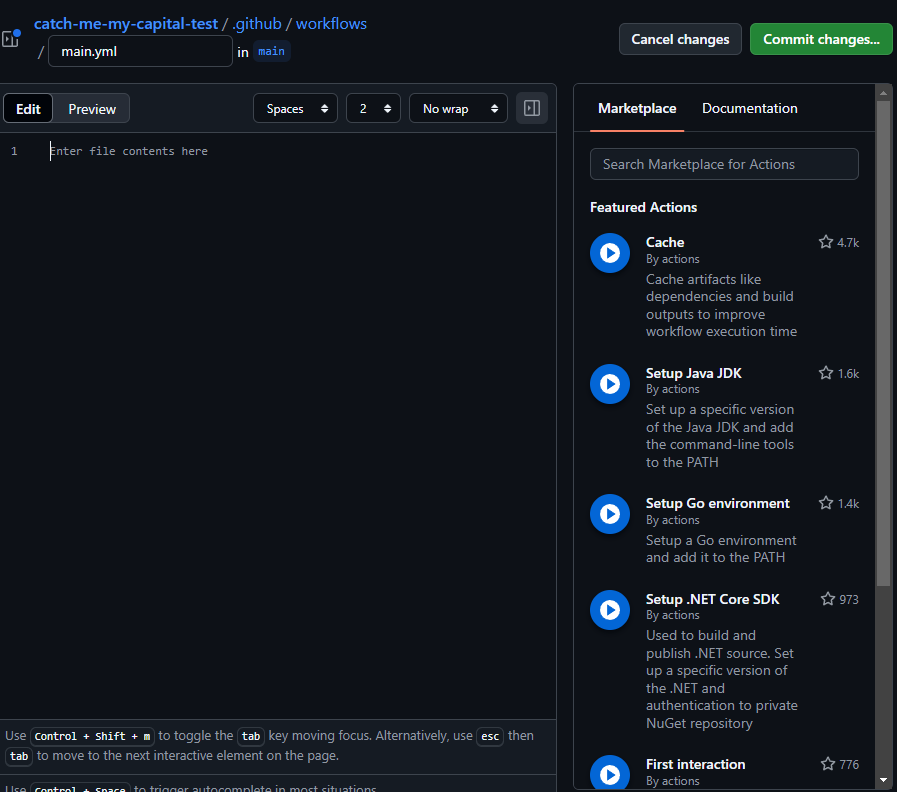Click the main.yml filename field

[140, 52]
